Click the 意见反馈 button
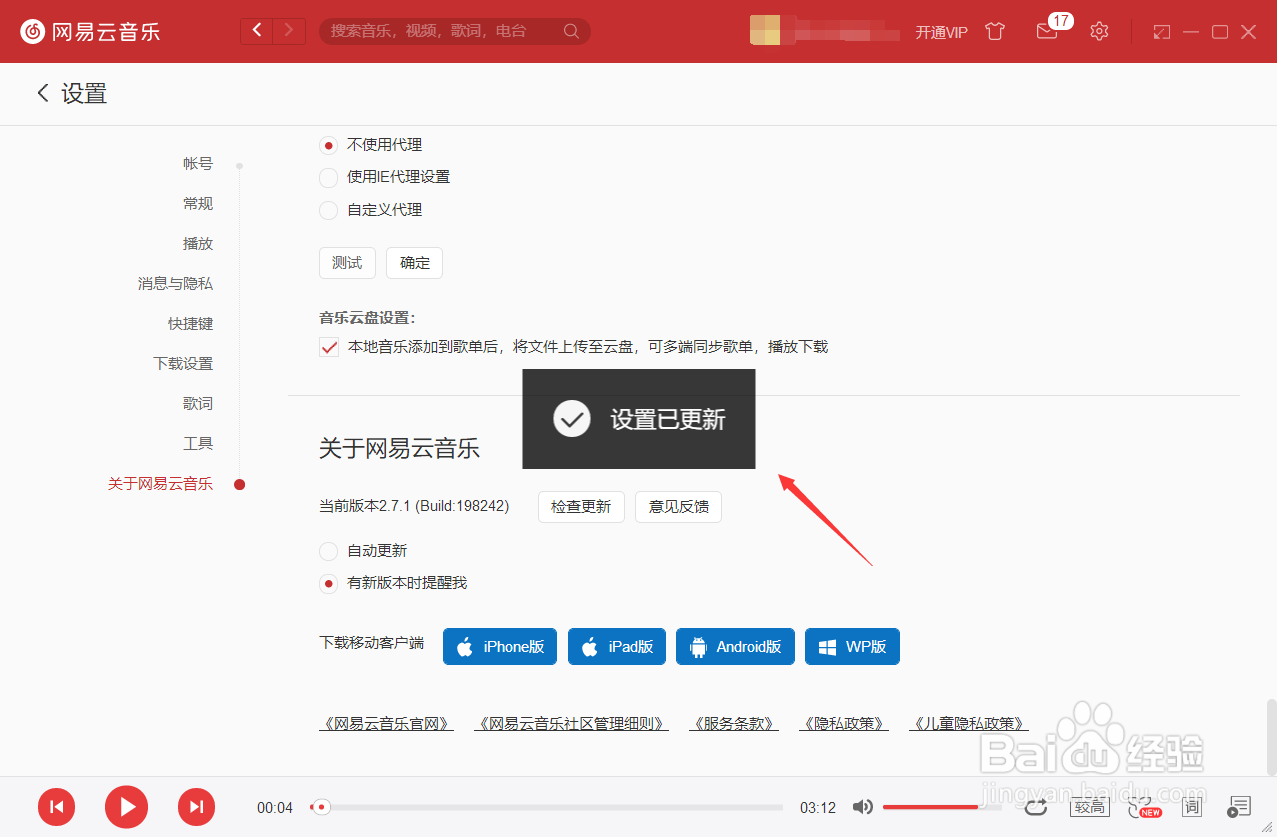This screenshot has width=1277, height=837. pyautogui.click(x=679, y=507)
